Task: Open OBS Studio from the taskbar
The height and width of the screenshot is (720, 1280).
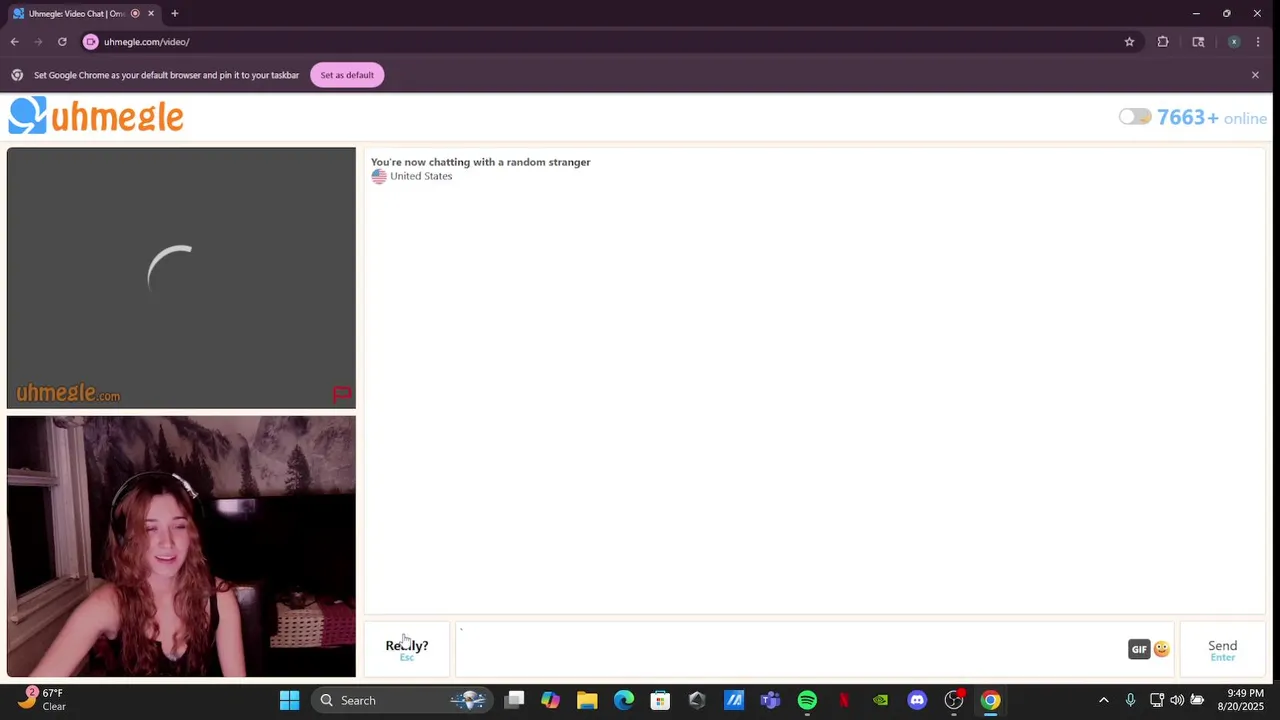Action: tap(954, 700)
